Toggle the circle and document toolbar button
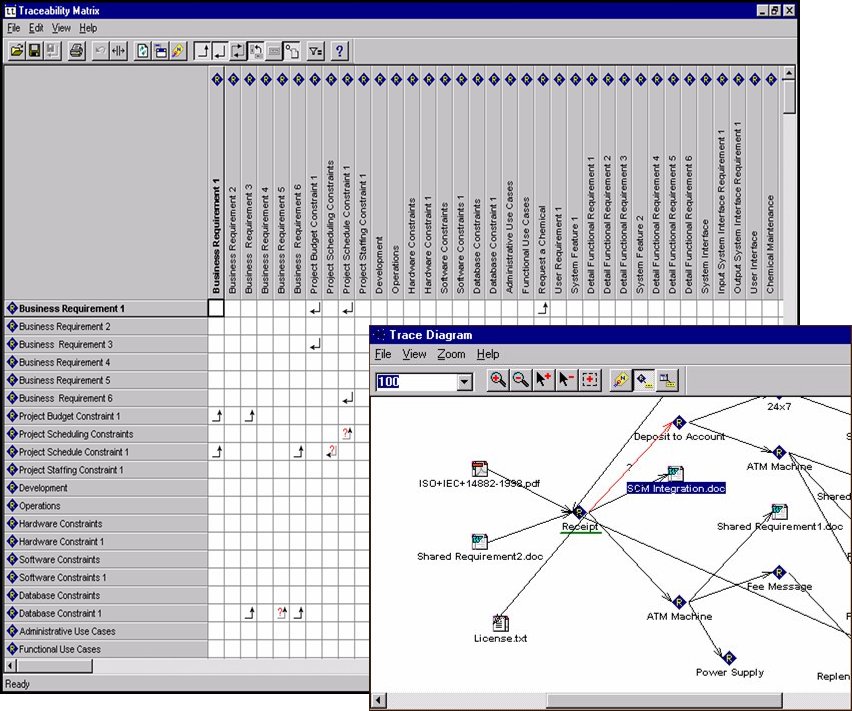852x711 pixels. 292,51
